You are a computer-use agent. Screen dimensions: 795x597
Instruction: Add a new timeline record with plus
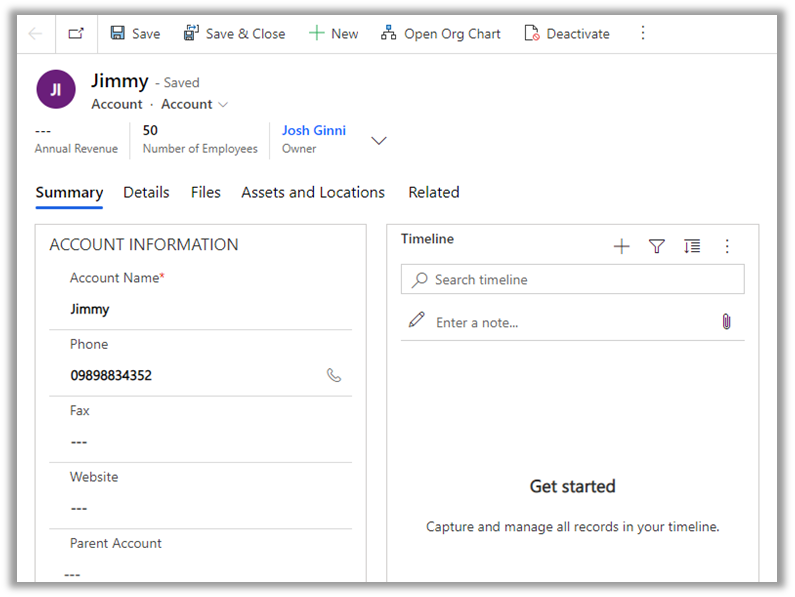tap(621, 246)
